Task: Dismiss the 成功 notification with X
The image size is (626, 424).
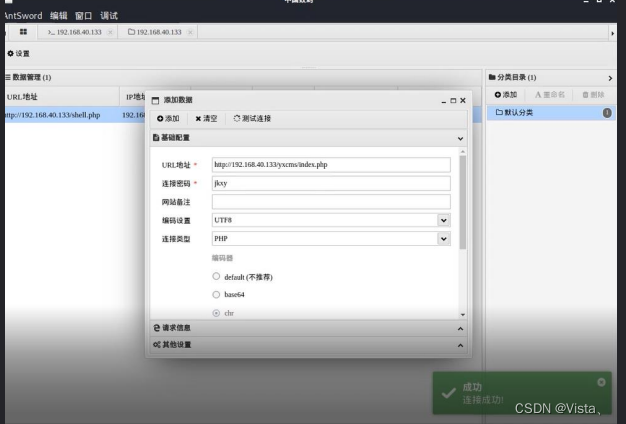Action: click(601, 382)
